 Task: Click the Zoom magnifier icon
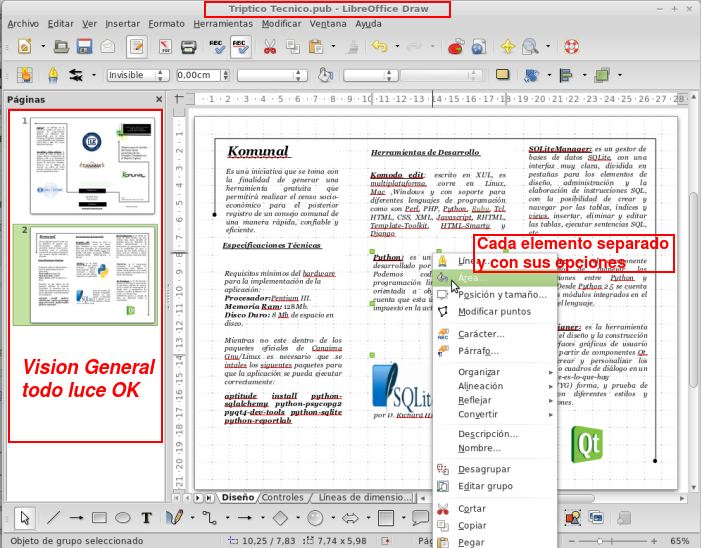531,46
